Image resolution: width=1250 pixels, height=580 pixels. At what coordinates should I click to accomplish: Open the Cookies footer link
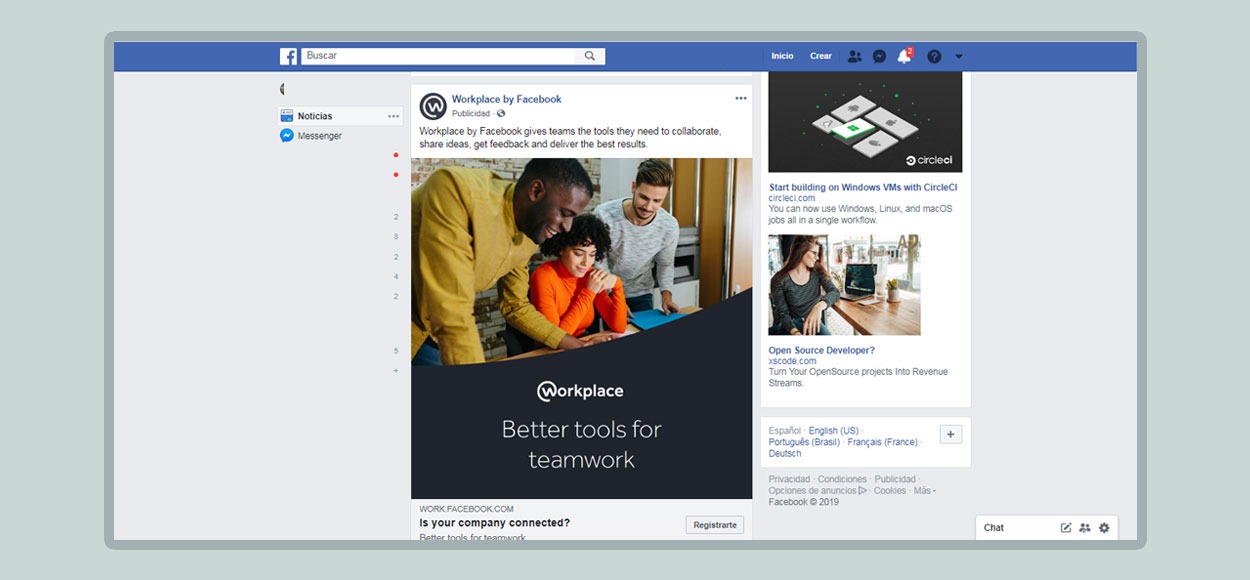(x=890, y=491)
